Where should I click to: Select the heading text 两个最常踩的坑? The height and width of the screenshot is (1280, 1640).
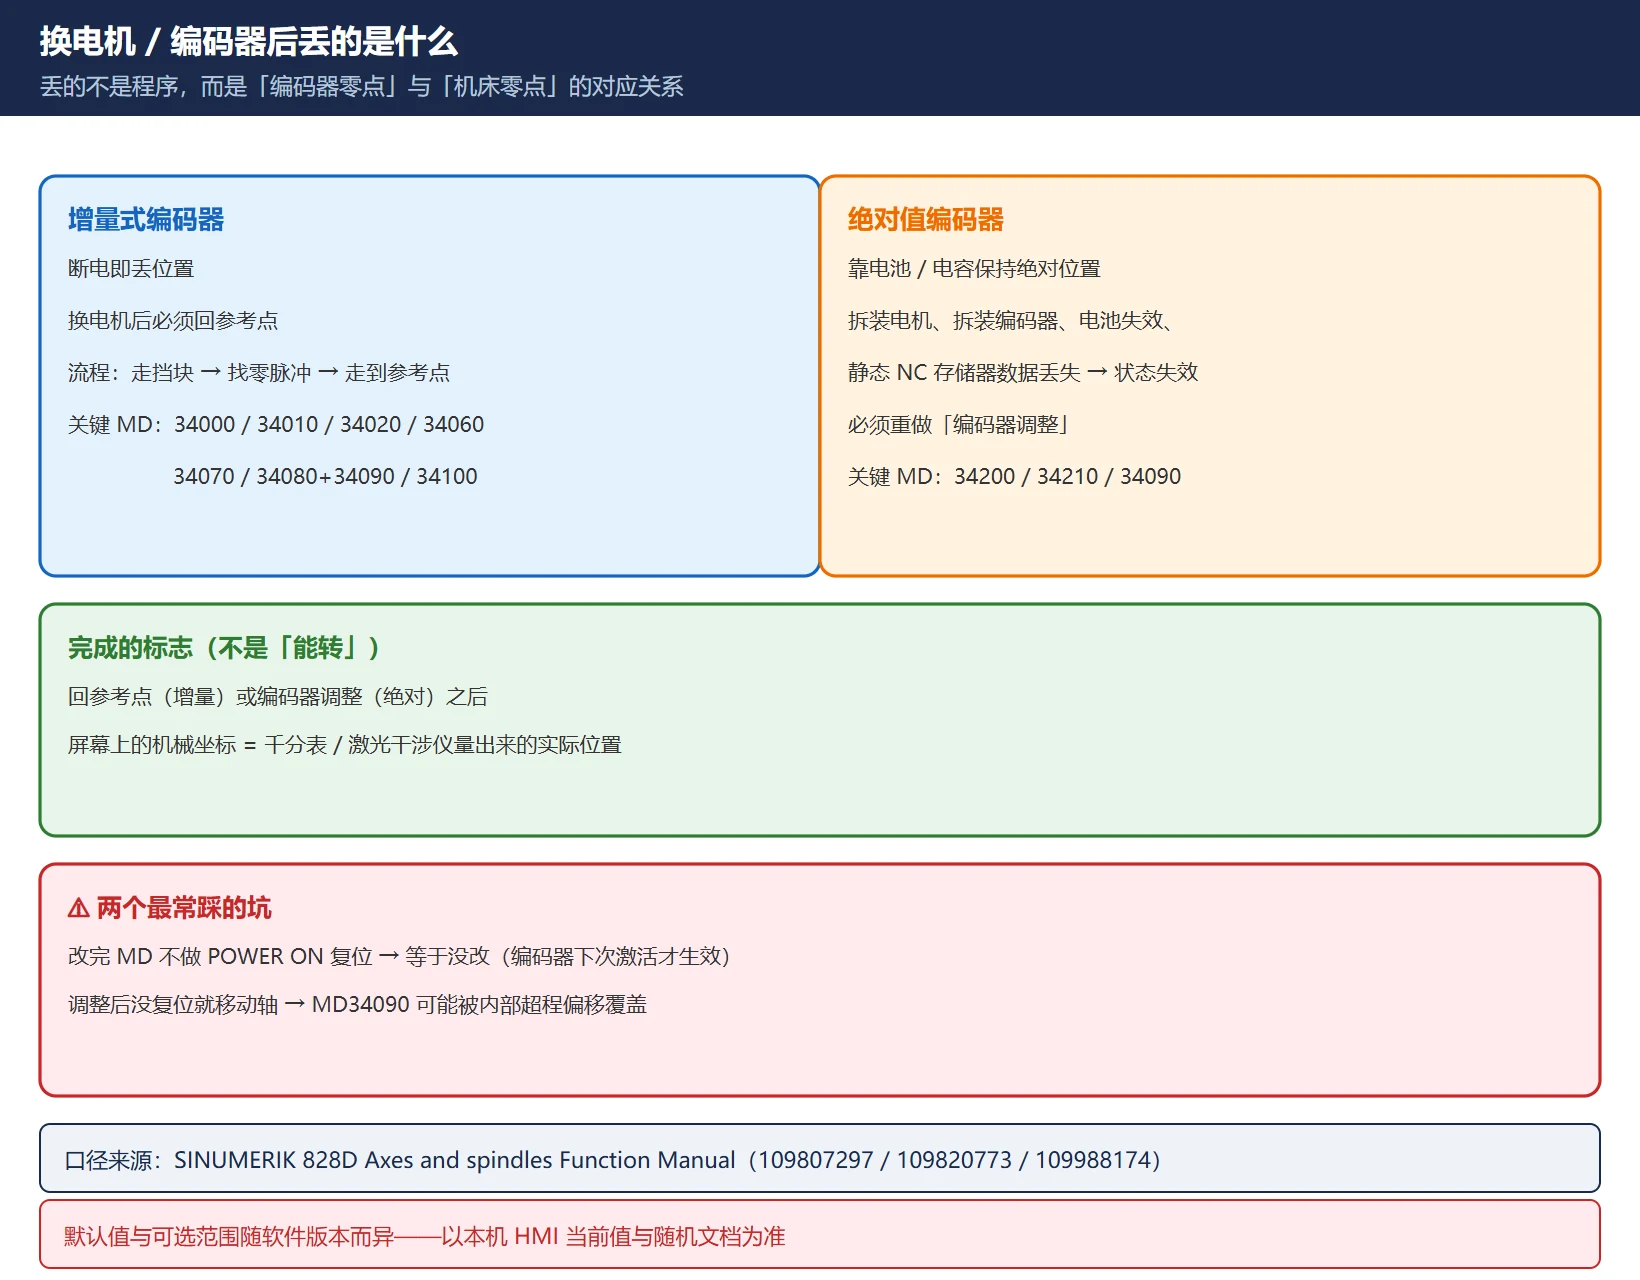coord(184,908)
